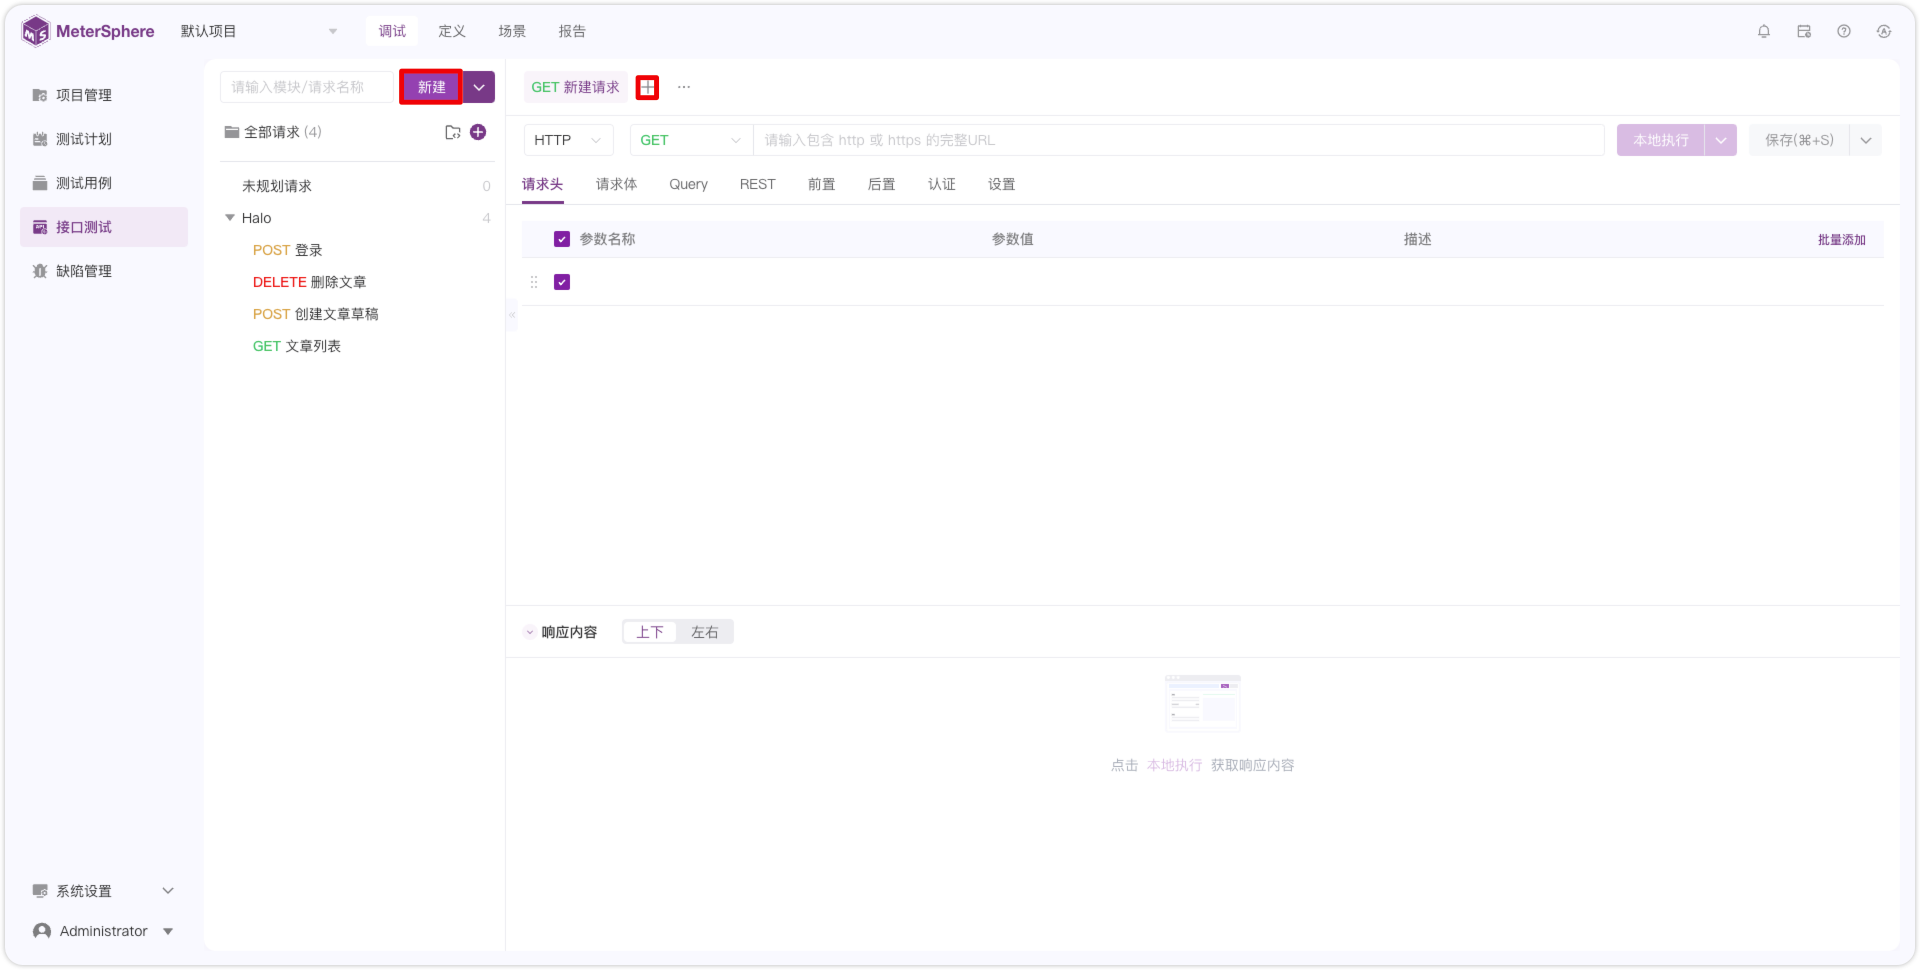Screen dimensions: 1920x970
Task: Toggle the 参数名称 header checkbox
Action: (x=562, y=239)
